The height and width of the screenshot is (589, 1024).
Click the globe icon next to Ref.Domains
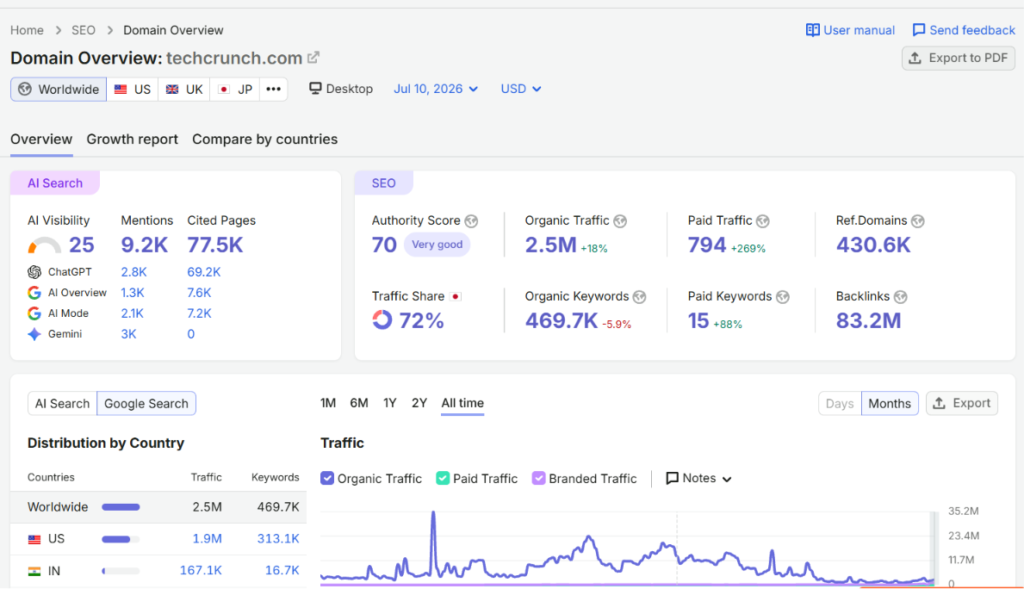click(918, 221)
